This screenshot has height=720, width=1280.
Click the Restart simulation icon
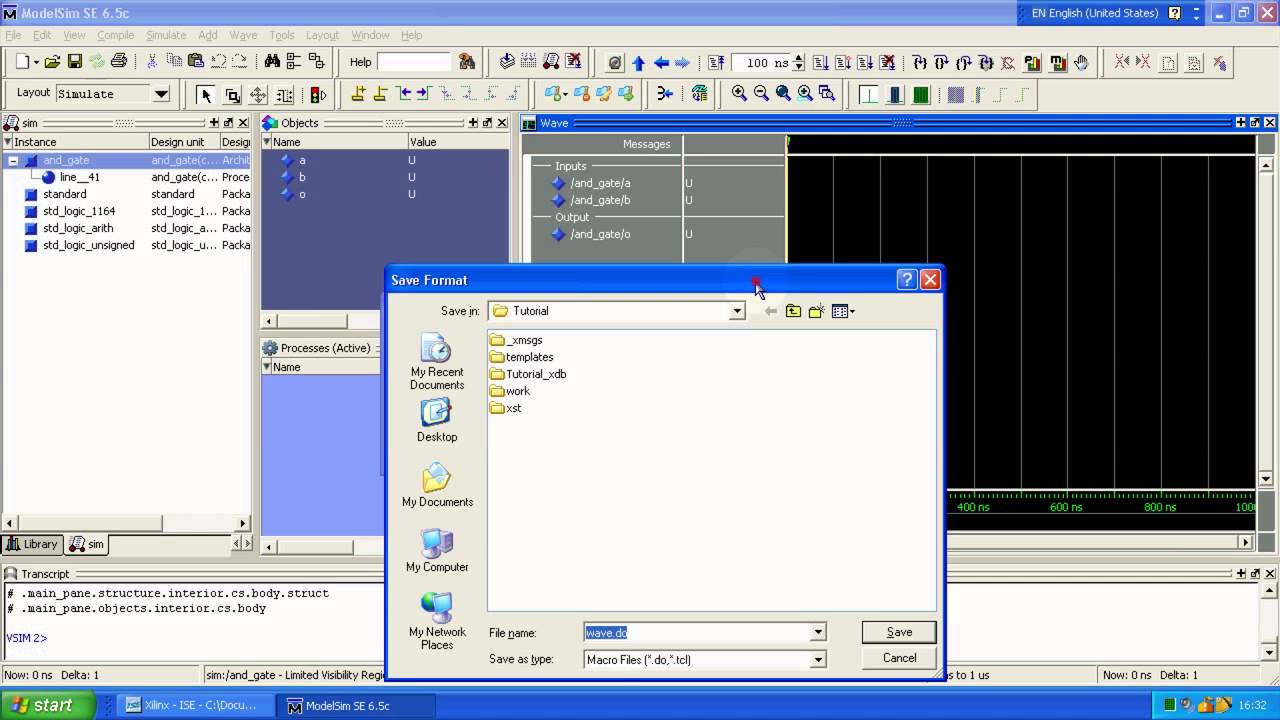(x=716, y=63)
